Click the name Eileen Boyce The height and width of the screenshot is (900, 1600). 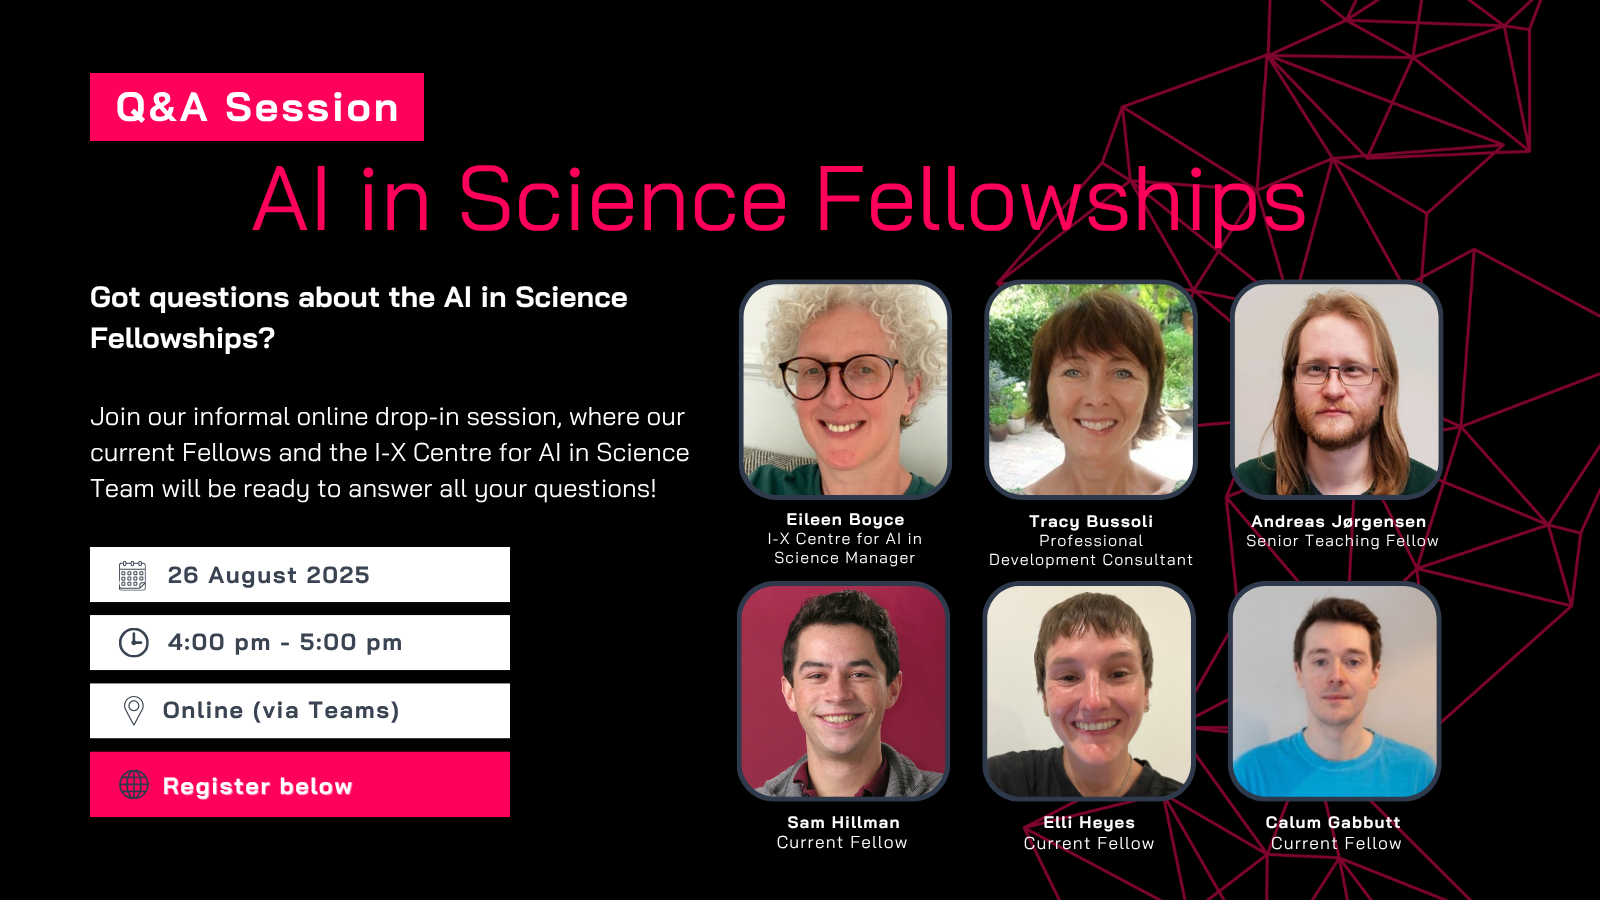click(x=845, y=519)
